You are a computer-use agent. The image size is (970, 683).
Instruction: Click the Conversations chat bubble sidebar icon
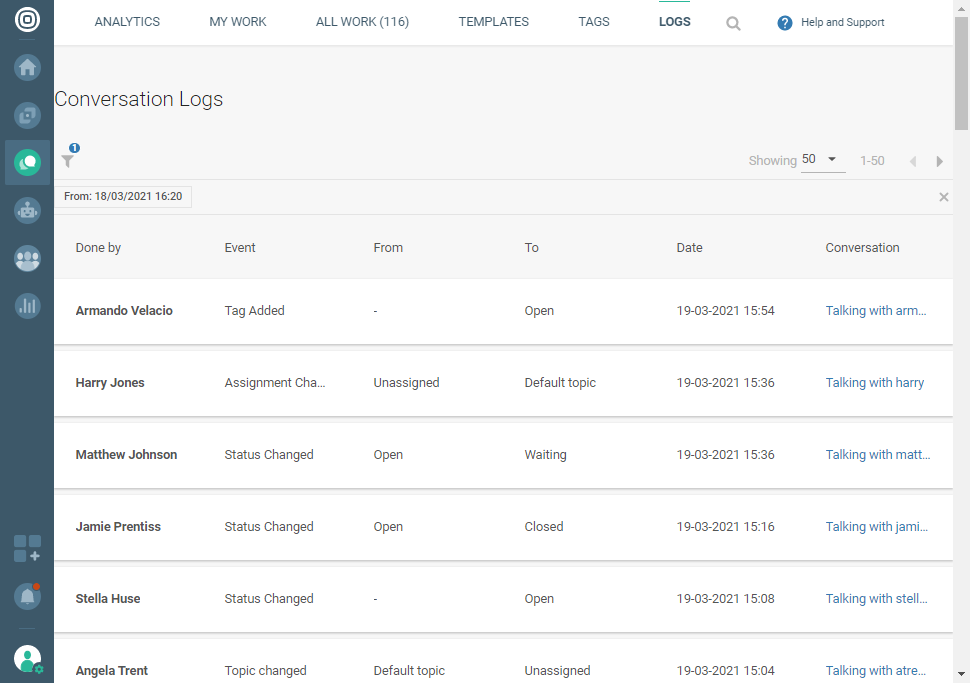tap(27, 162)
